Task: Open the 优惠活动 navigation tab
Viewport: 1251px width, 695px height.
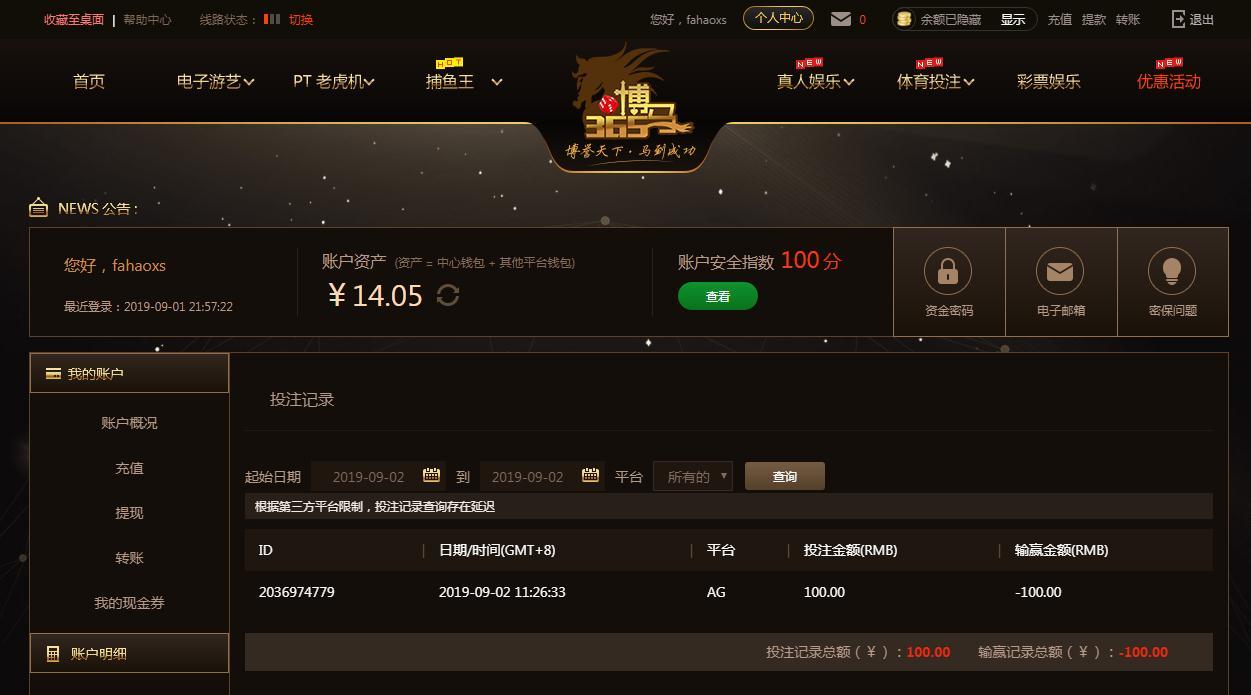Action: click(x=1168, y=82)
